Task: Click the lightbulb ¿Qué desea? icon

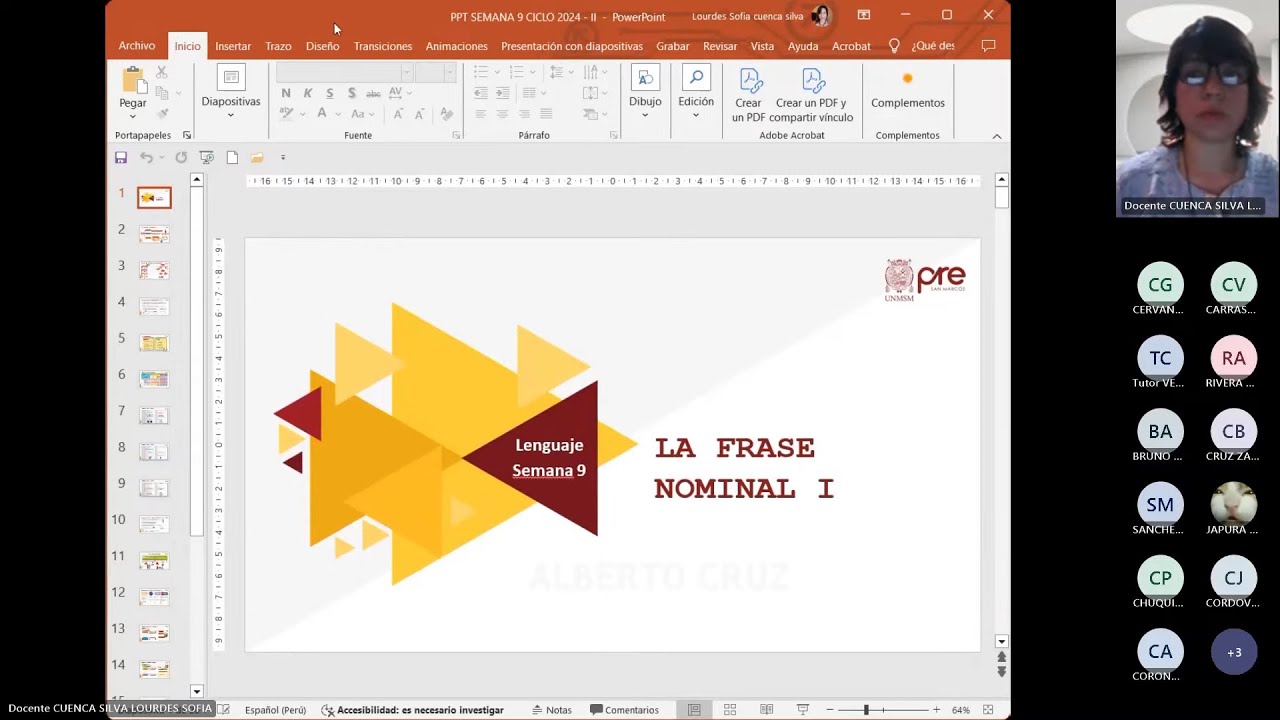Action: point(894,46)
